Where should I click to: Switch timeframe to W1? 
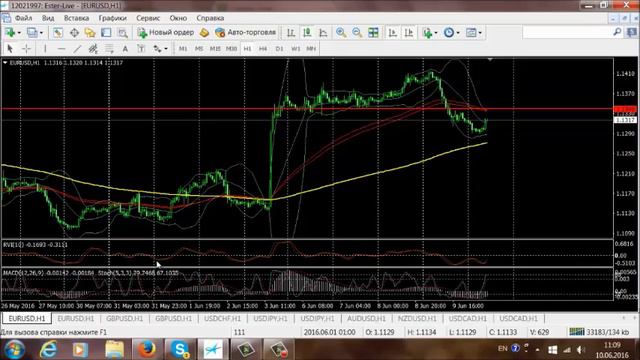point(296,49)
